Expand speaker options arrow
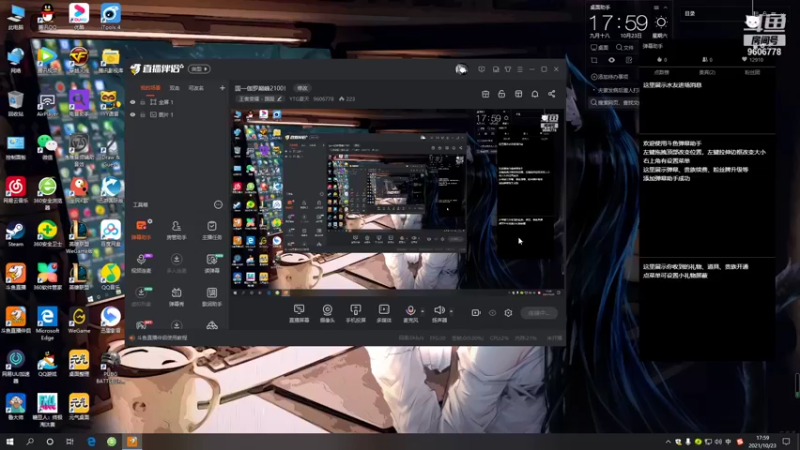The height and width of the screenshot is (450, 800). coord(451,311)
